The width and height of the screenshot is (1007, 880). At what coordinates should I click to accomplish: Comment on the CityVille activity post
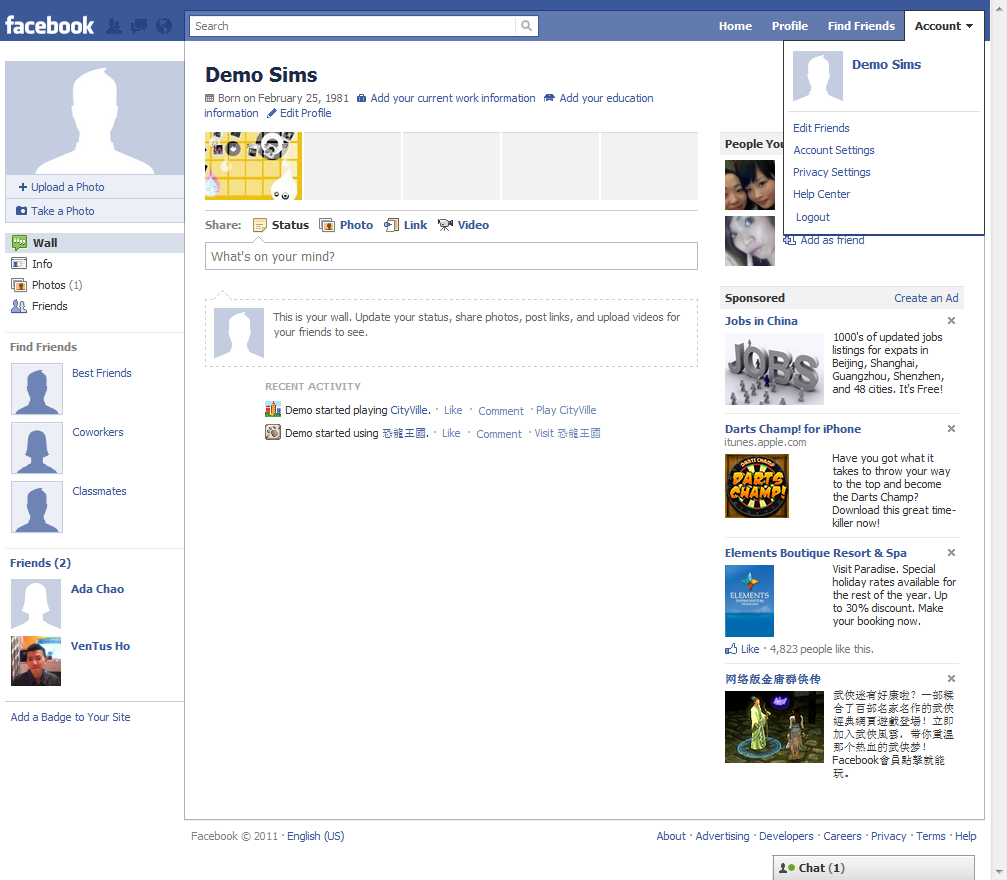501,410
